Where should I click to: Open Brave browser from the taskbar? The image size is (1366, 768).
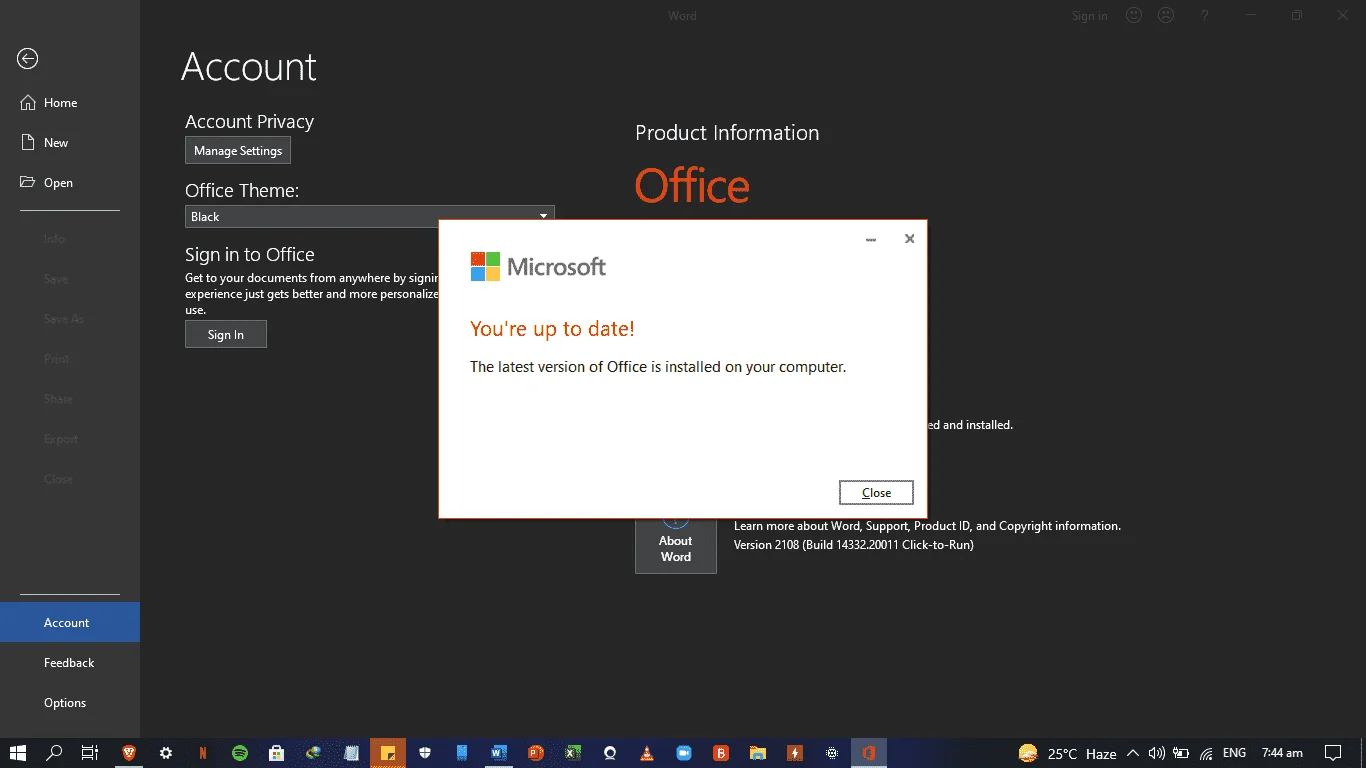pyautogui.click(x=129, y=753)
